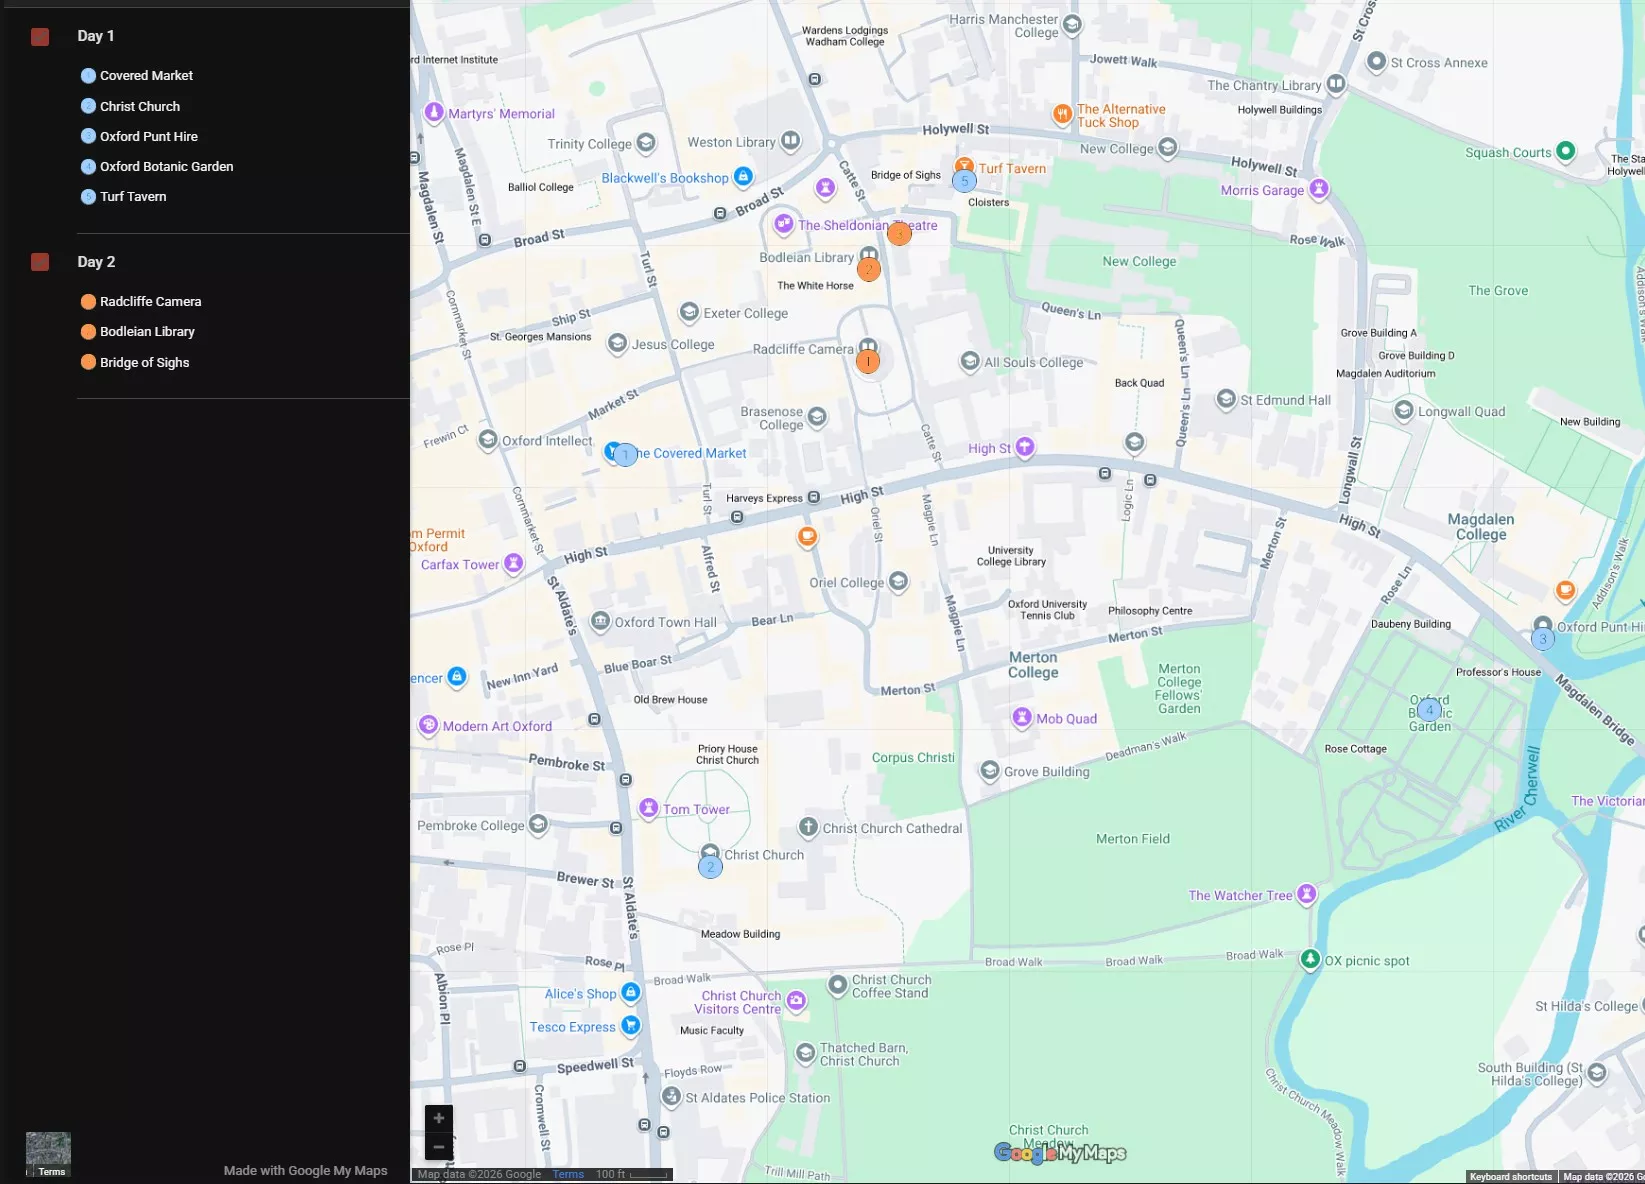Screen dimensions: 1645x1184
Task: Click Jesus College icon
Action: pos(618,343)
